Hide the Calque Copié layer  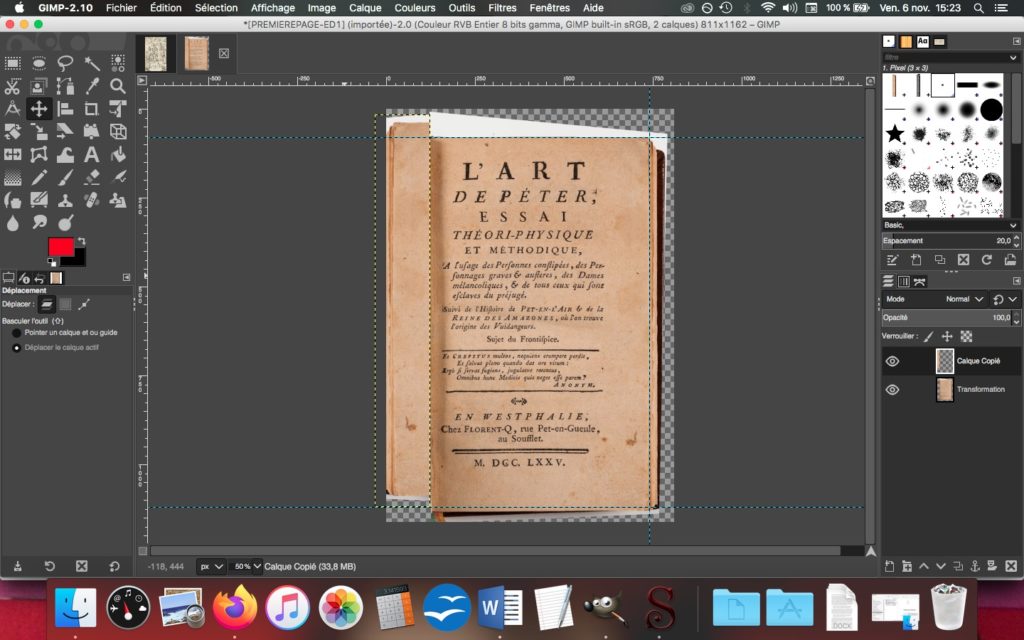click(x=892, y=361)
